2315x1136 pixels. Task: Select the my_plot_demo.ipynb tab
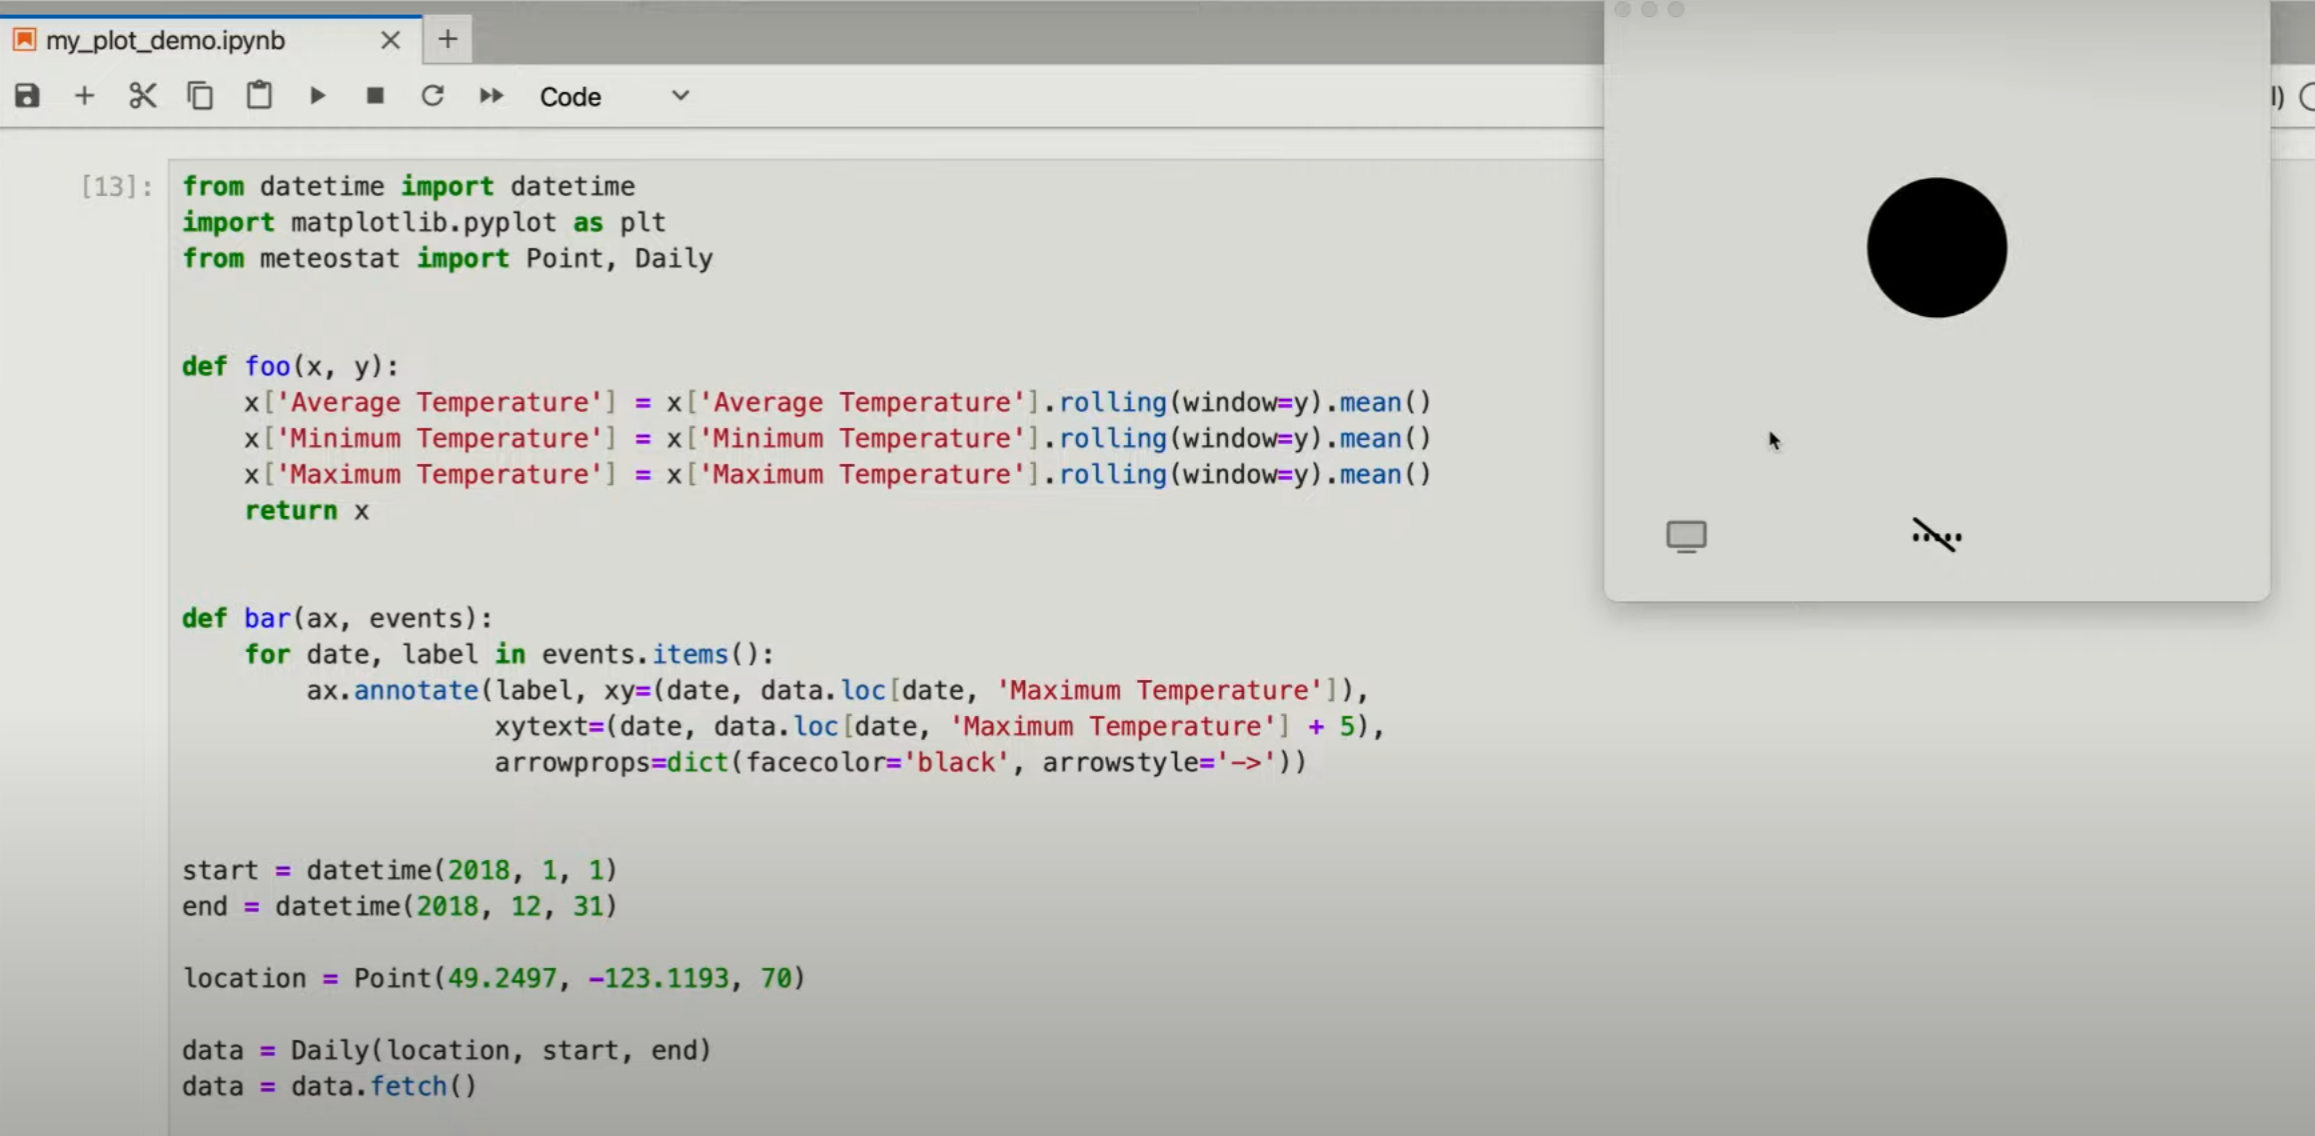(166, 41)
